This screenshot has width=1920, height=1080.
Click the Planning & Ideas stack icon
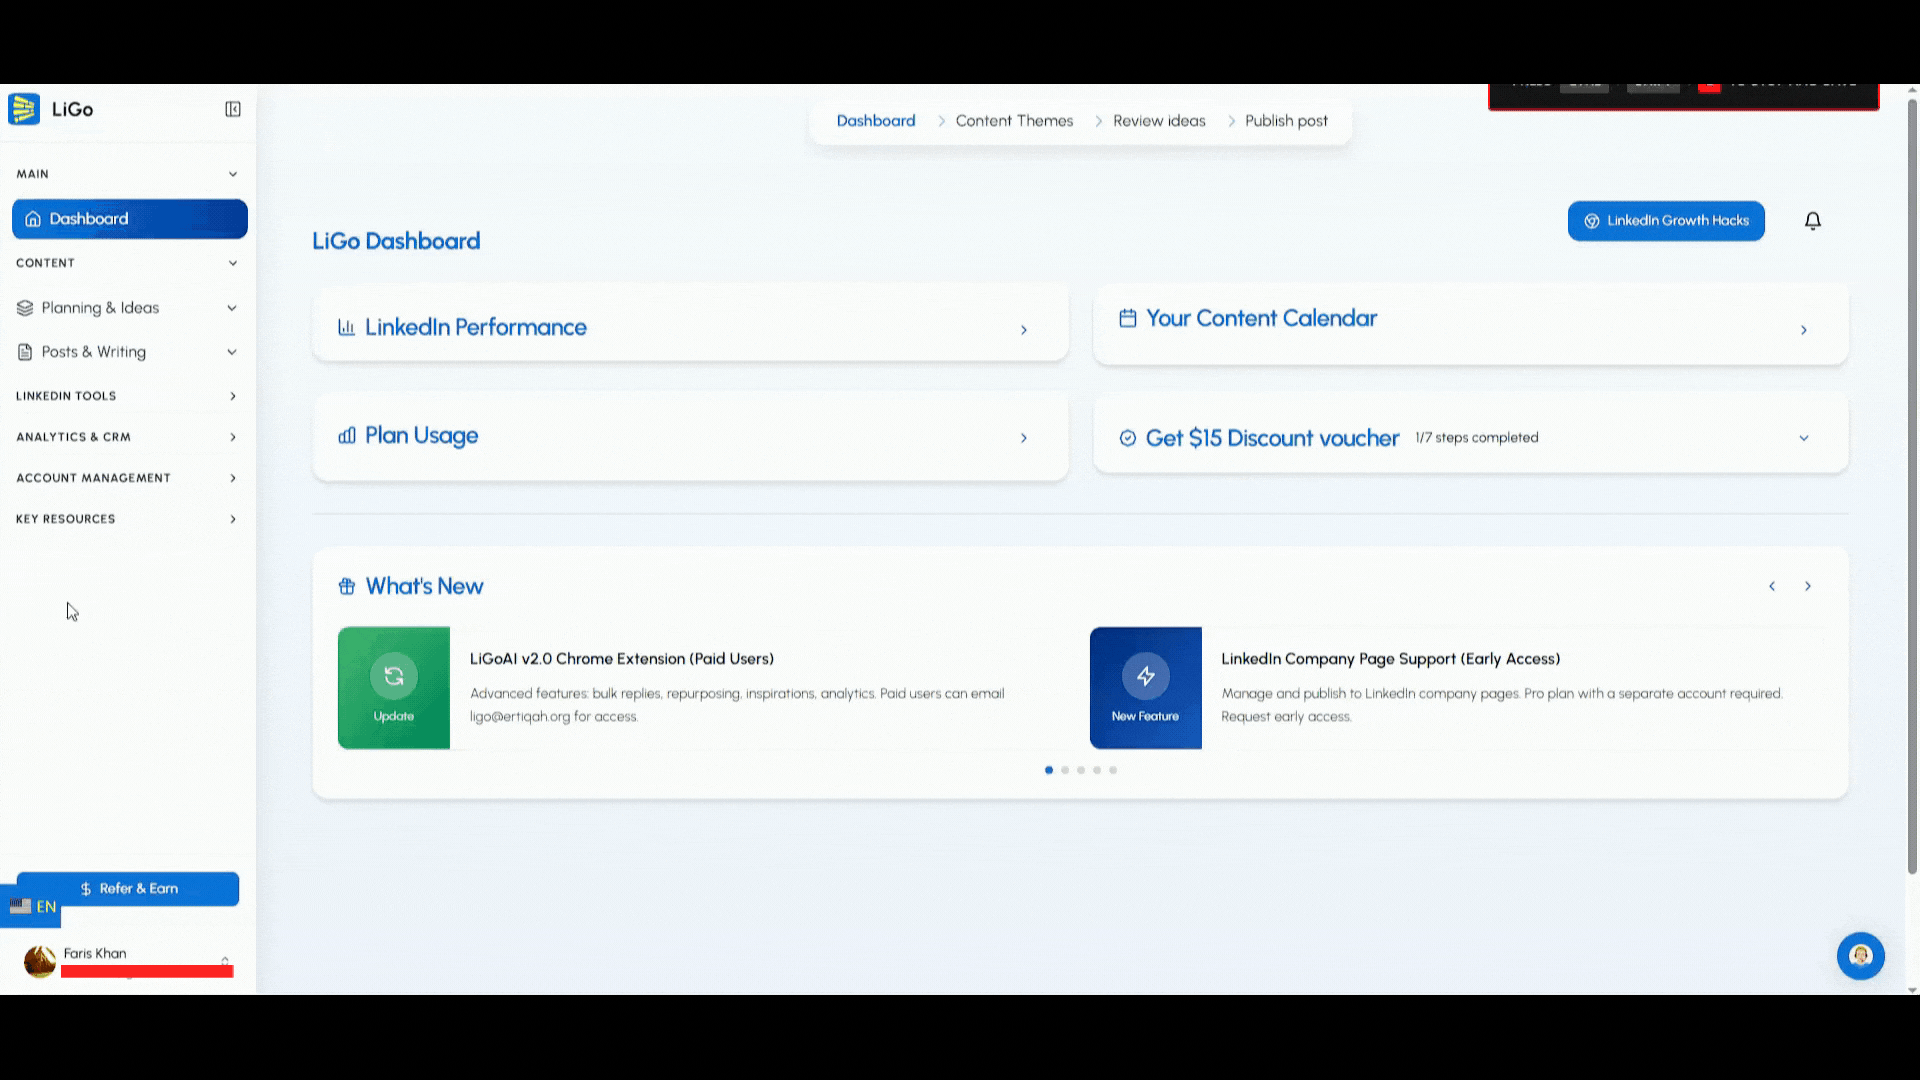tap(25, 308)
